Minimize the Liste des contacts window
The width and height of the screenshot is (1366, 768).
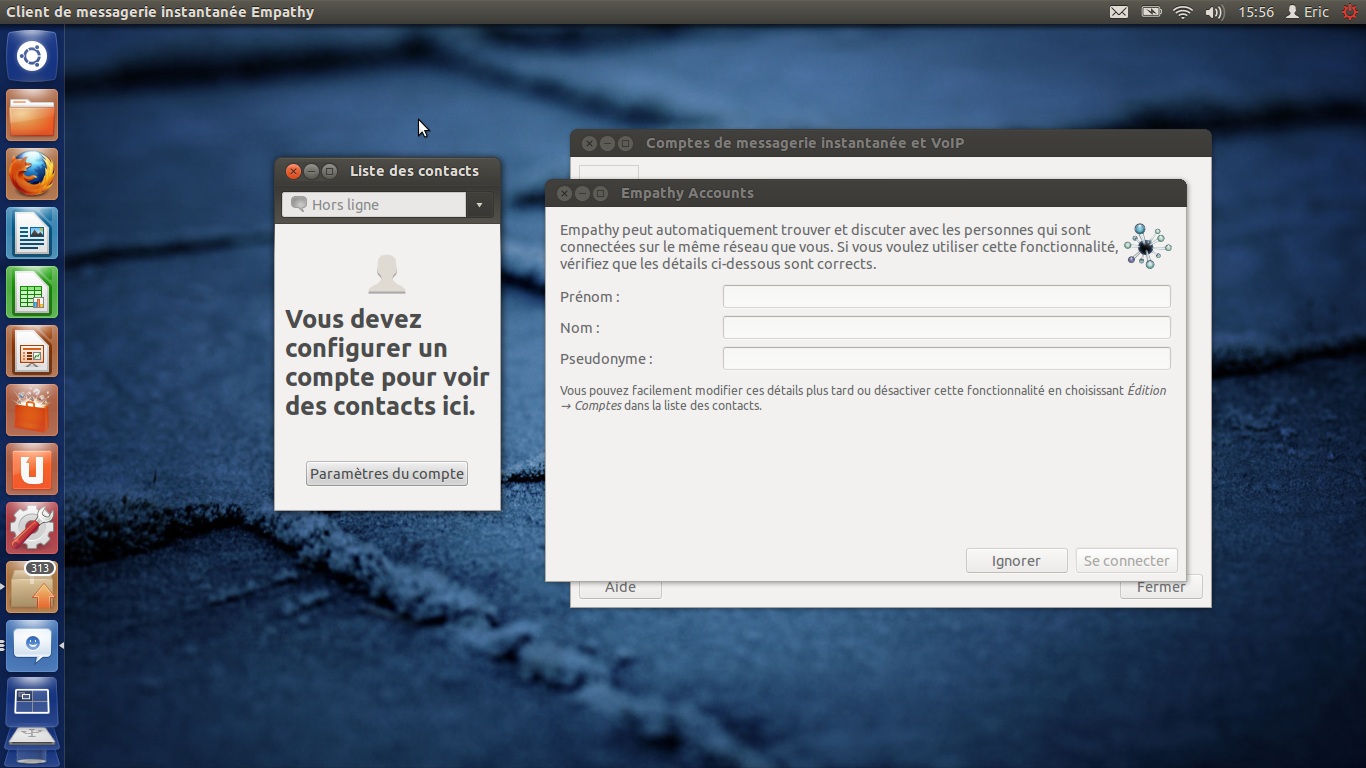click(311, 171)
